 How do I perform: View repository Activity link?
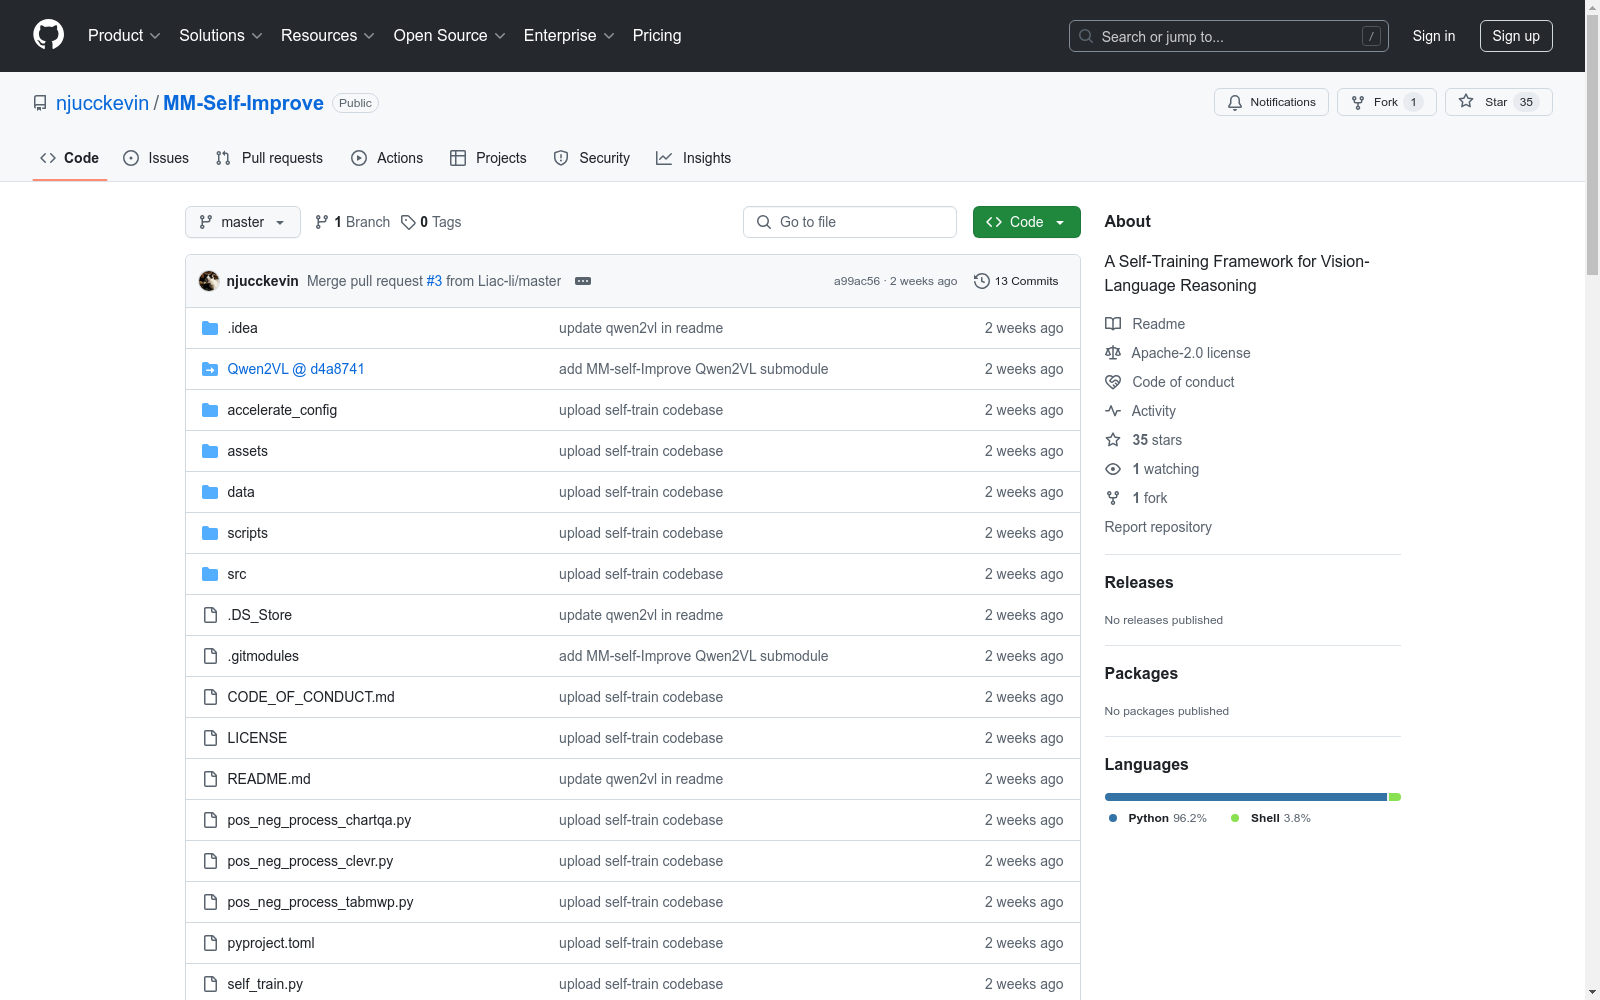point(1140,411)
